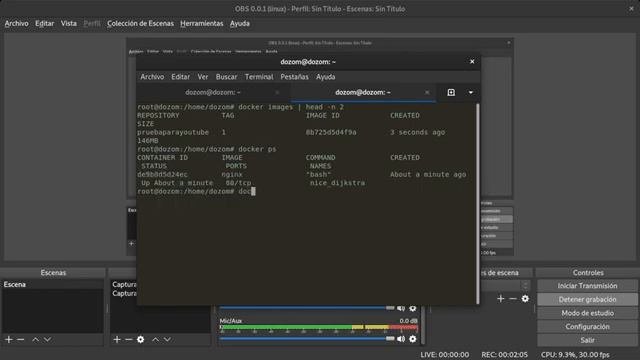Adjust the Mic/Aux volume slider
Screen dimensions: 640x360
[x=307, y=338]
